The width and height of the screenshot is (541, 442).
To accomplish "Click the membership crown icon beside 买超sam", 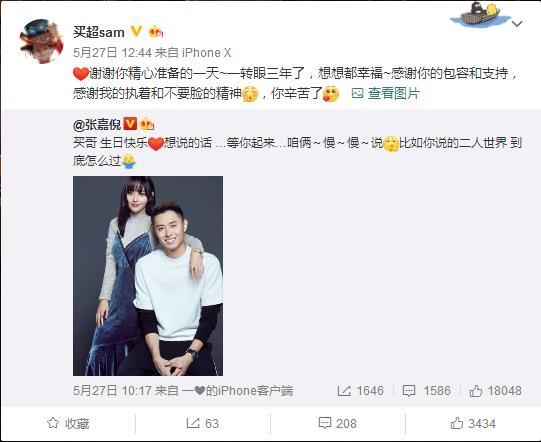I will click(155, 32).
